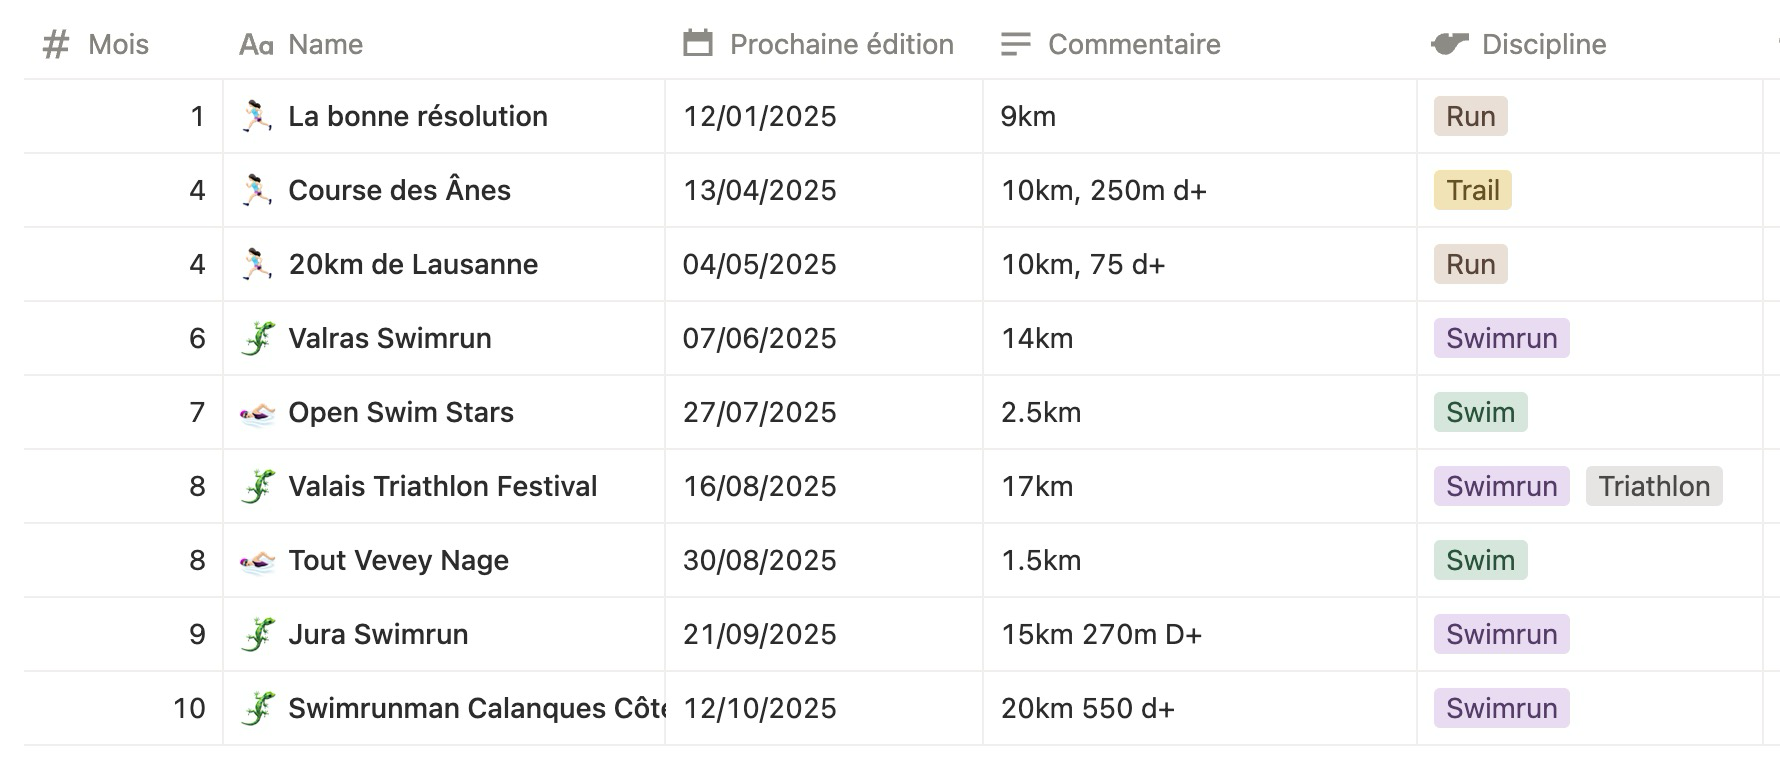Click the calendar icon in the Prochaine édition header
The height and width of the screenshot is (760, 1780).
coord(698,44)
